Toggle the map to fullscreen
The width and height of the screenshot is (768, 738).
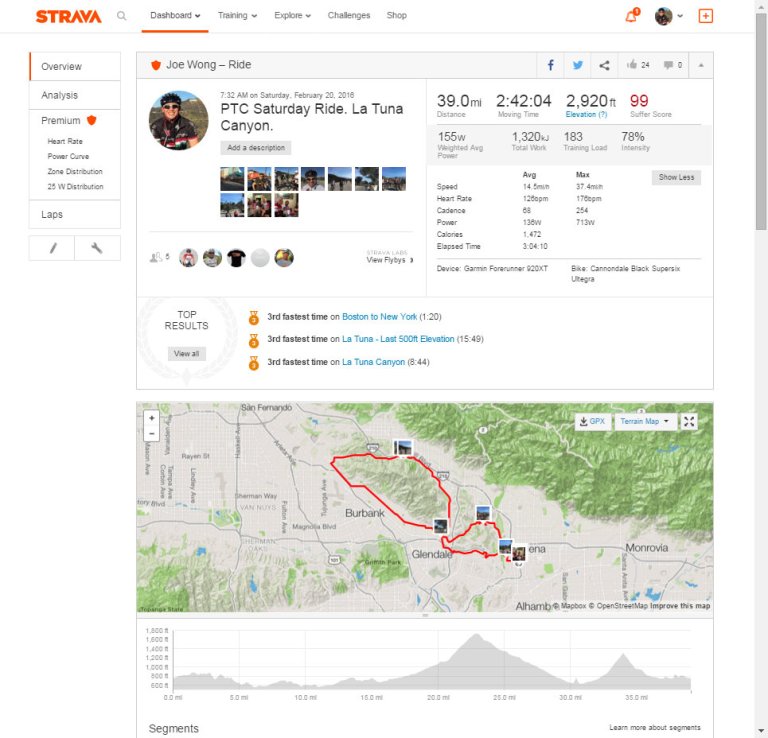[x=689, y=421]
